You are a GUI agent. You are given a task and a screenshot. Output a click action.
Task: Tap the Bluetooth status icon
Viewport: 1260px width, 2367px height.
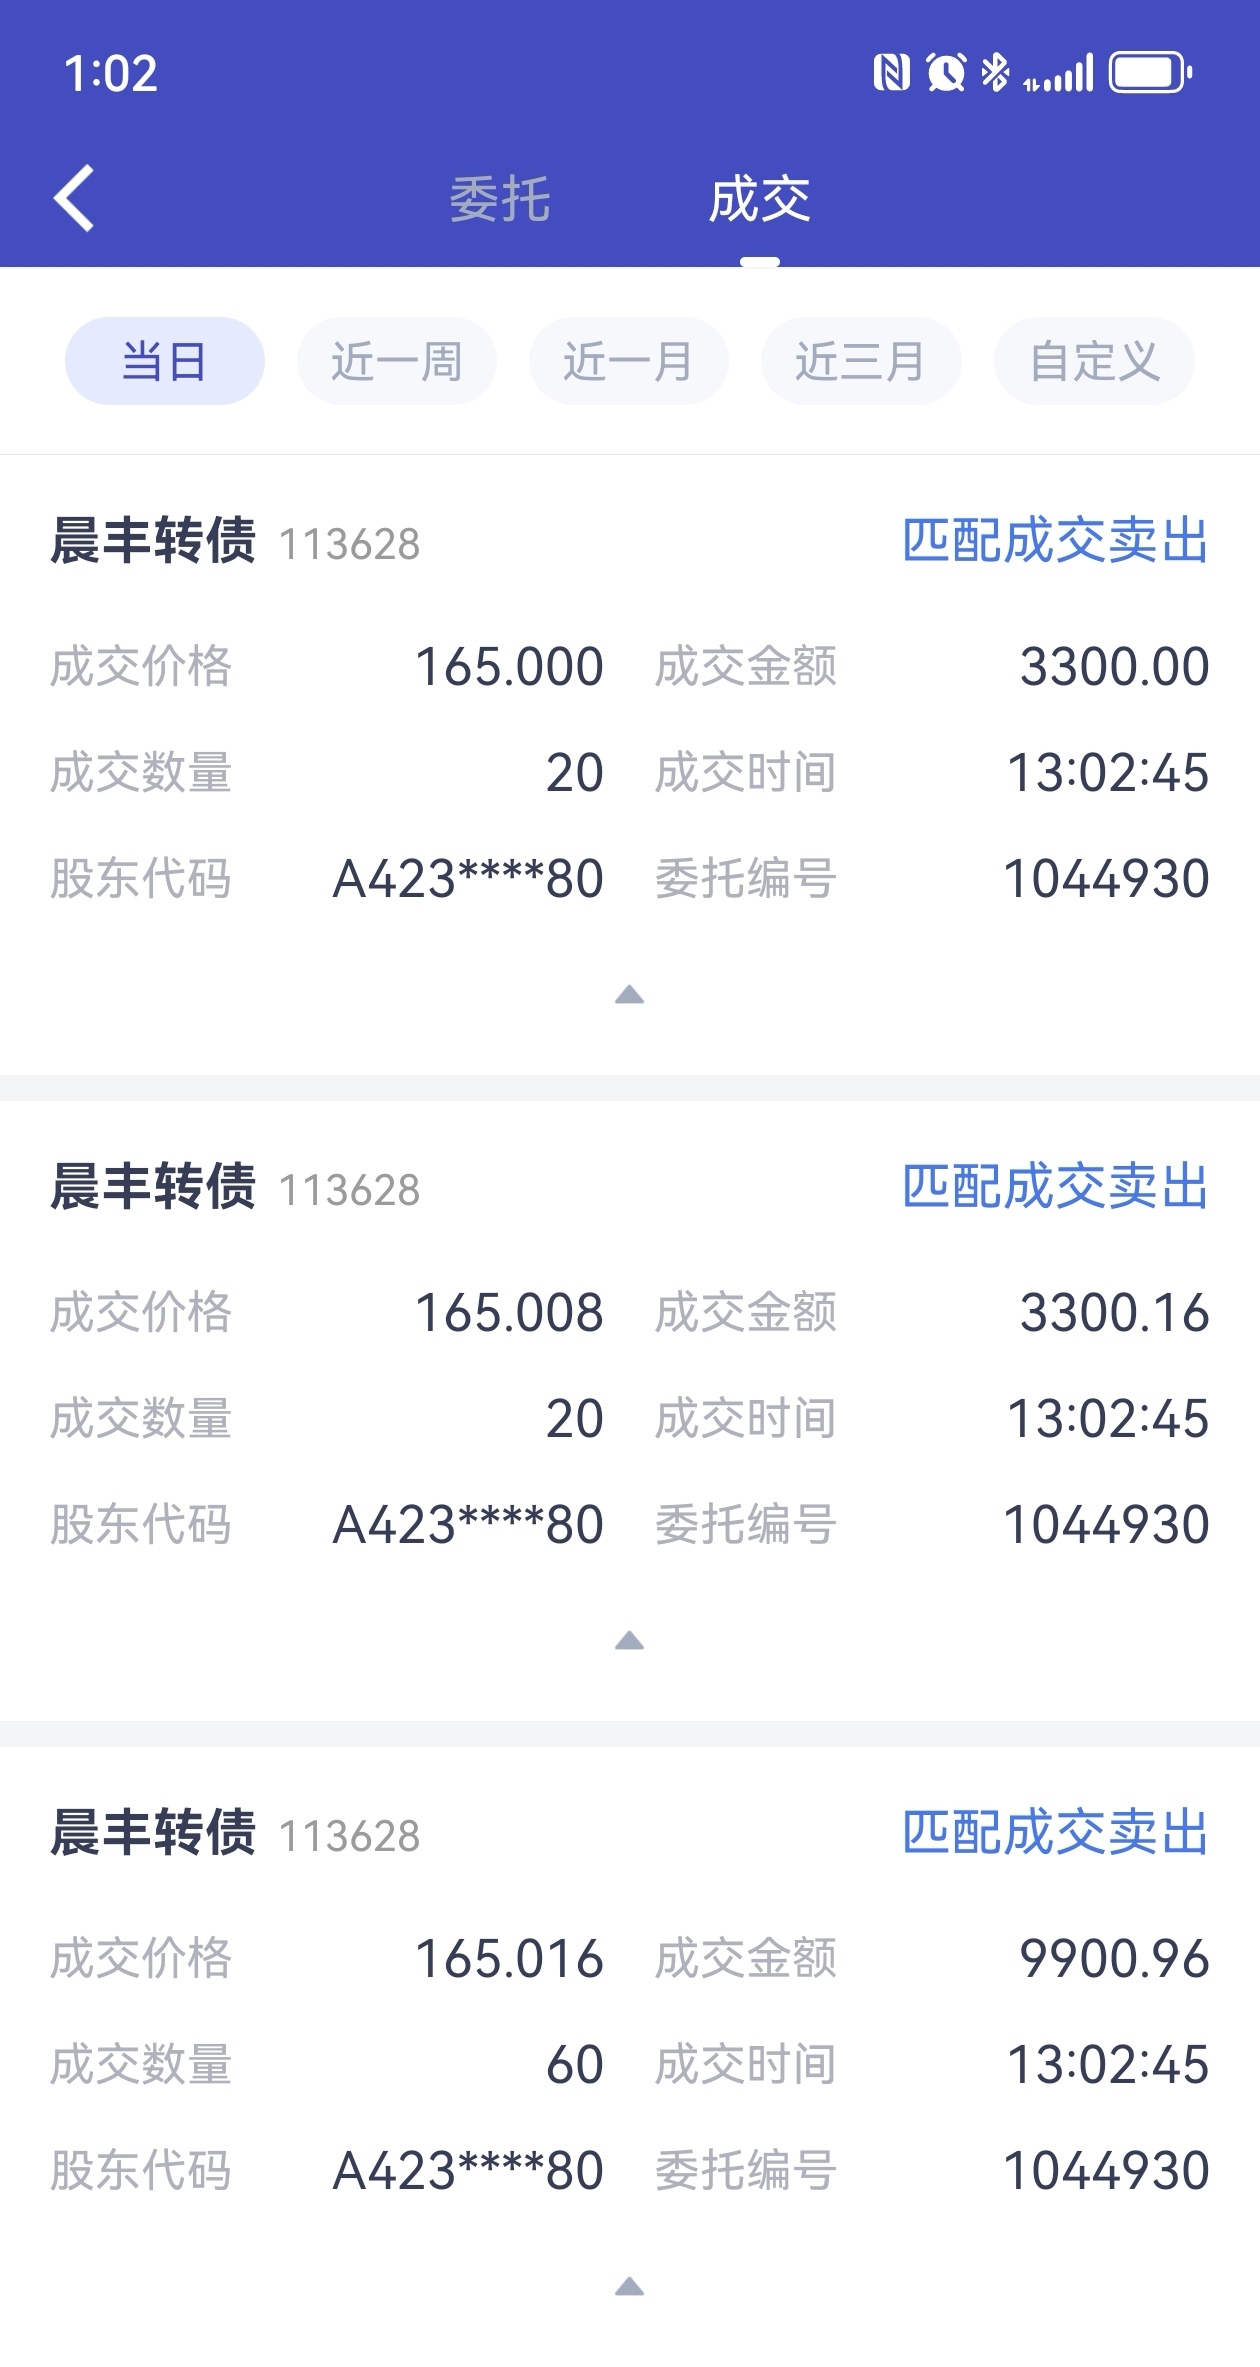pos(995,73)
